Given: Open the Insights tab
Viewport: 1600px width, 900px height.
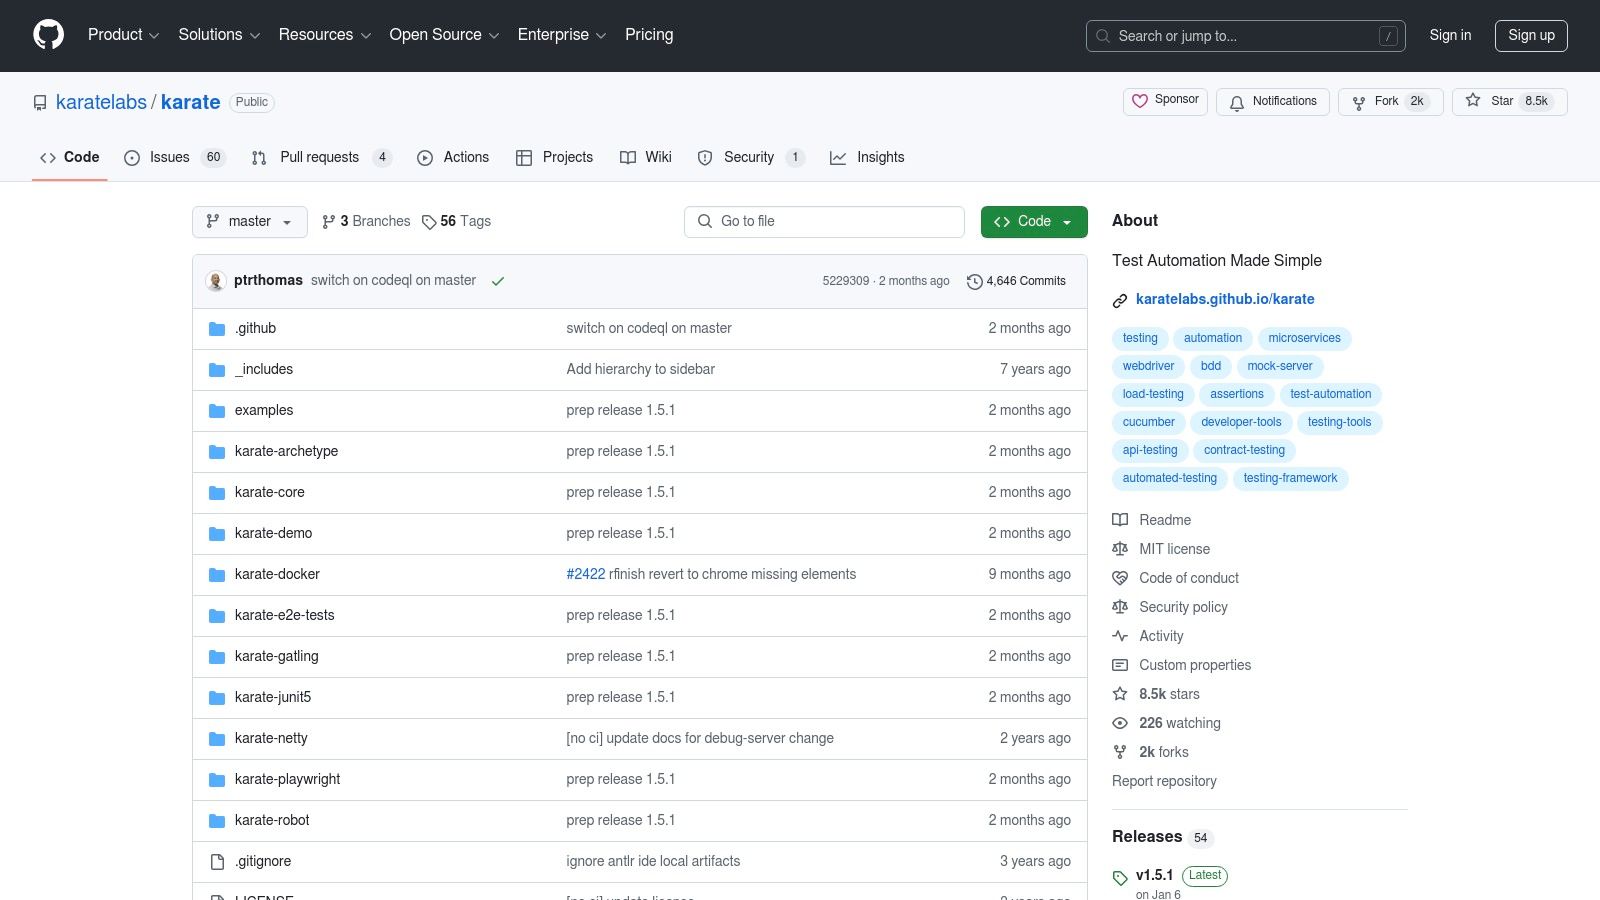Looking at the screenshot, I should point(867,158).
